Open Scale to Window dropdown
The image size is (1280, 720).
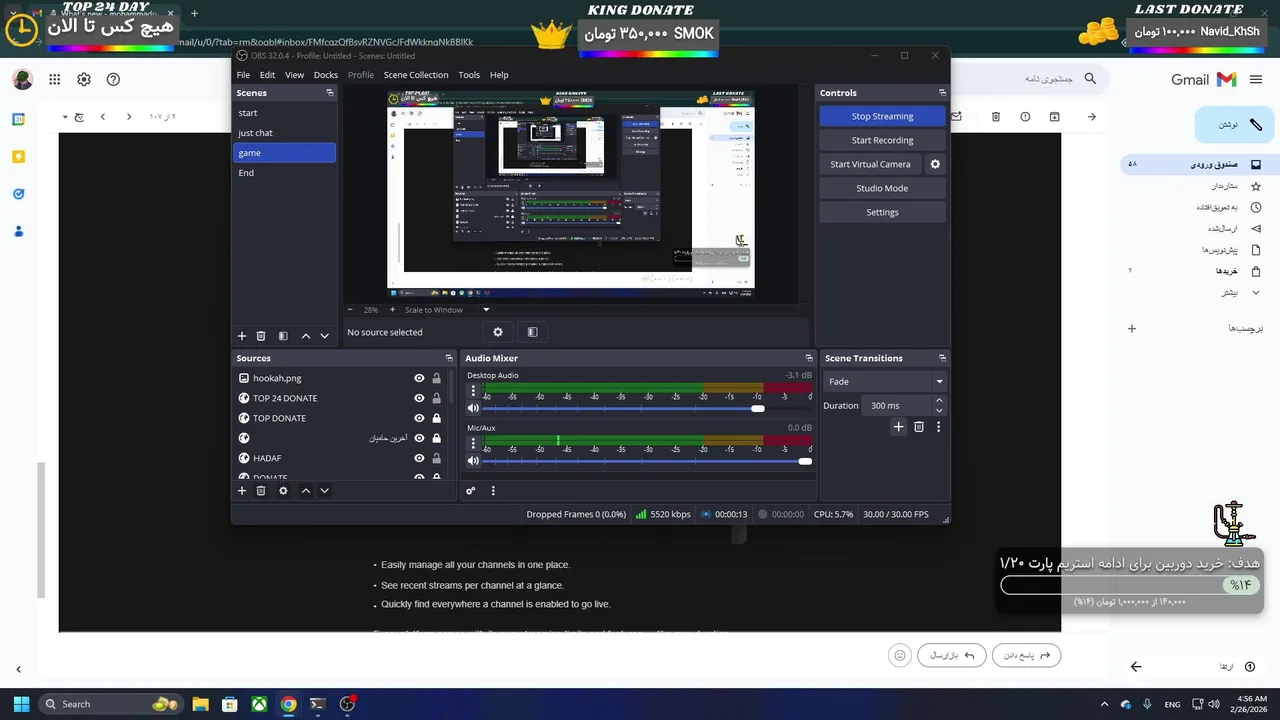447,310
